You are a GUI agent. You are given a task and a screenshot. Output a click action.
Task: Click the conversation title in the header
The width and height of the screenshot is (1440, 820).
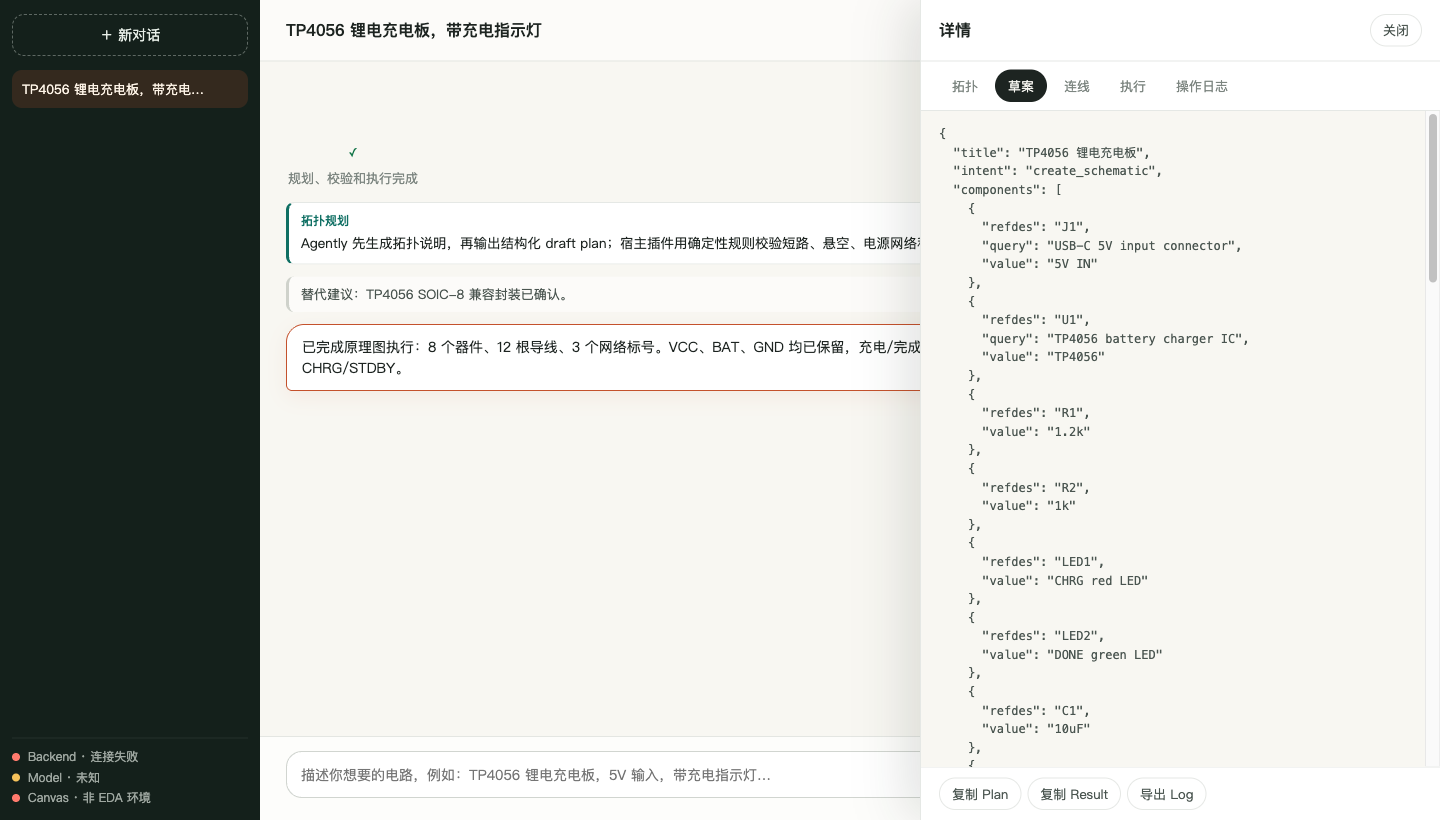(x=414, y=30)
